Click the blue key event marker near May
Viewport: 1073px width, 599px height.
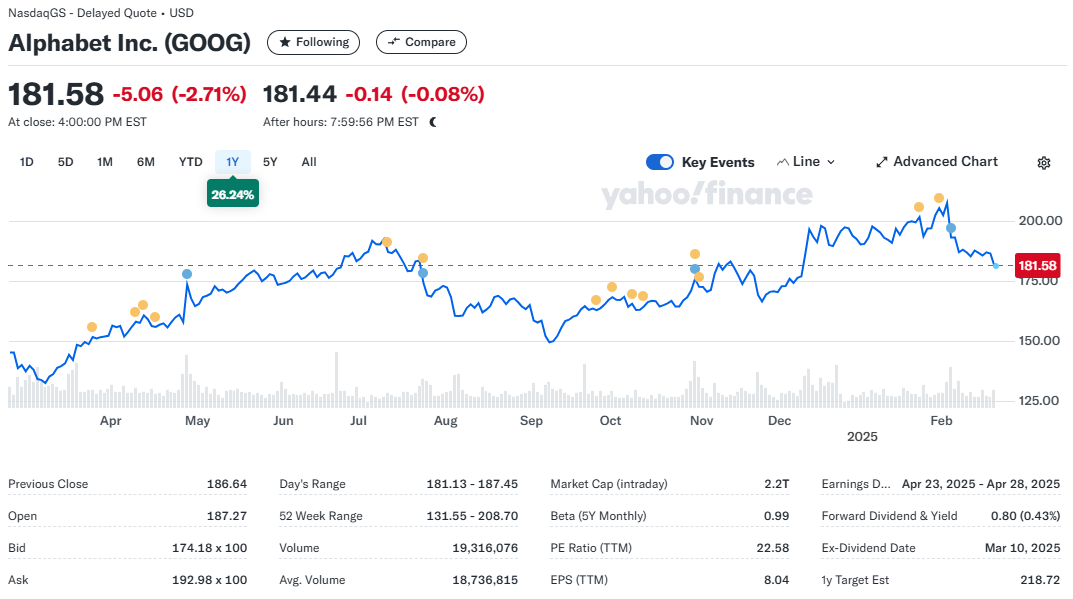tap(187, 274)
